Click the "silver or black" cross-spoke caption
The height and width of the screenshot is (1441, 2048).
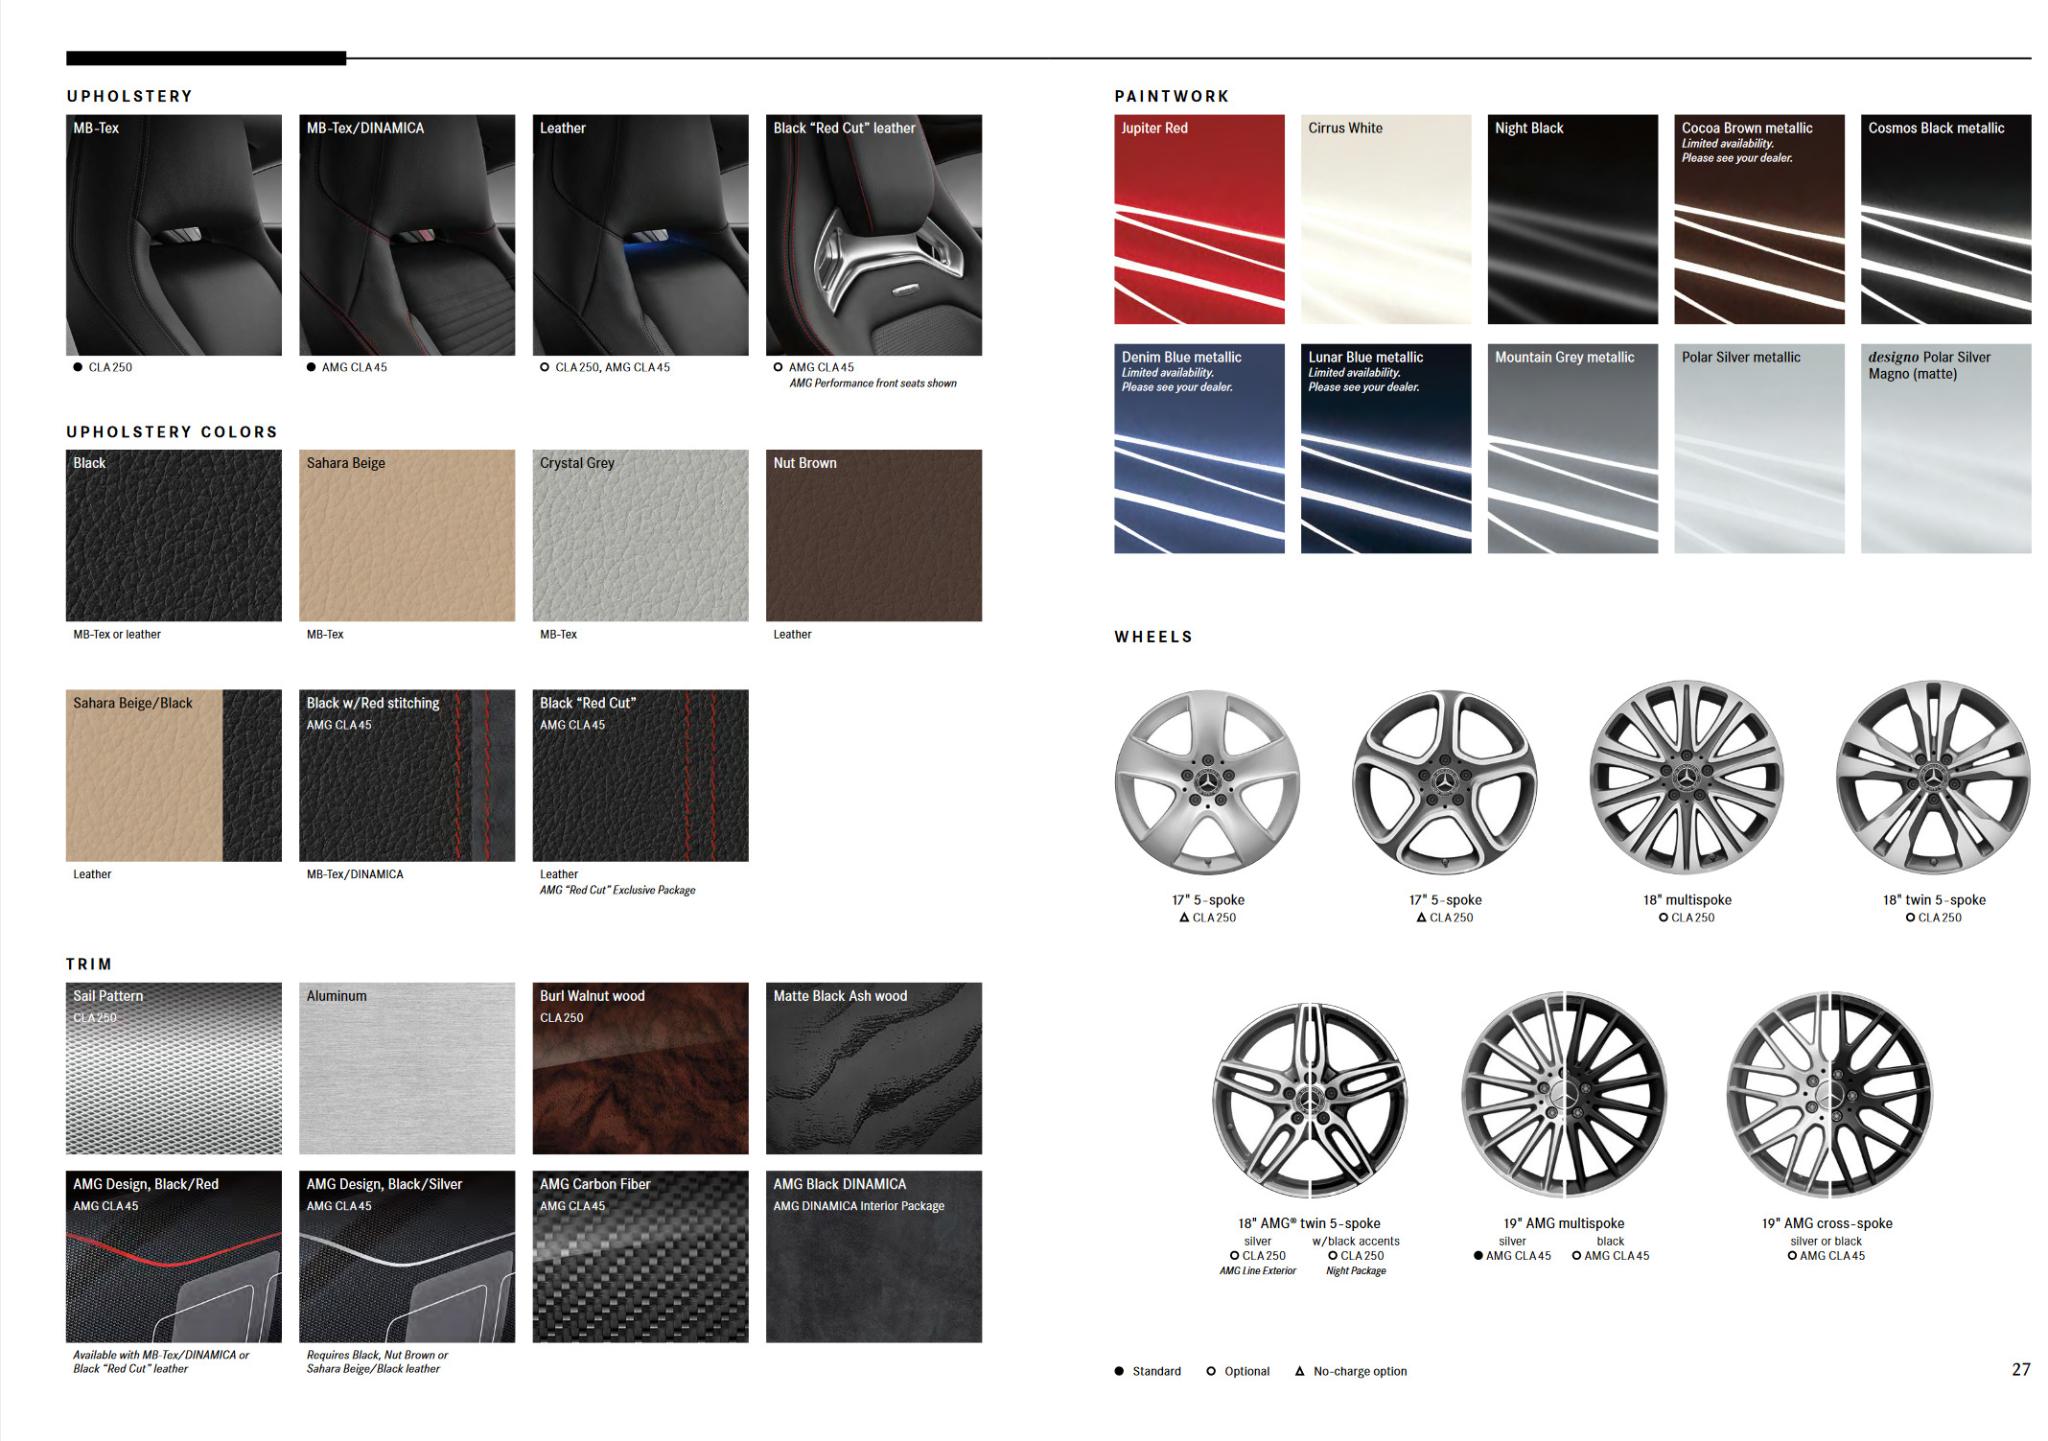coord(1826,1241)
